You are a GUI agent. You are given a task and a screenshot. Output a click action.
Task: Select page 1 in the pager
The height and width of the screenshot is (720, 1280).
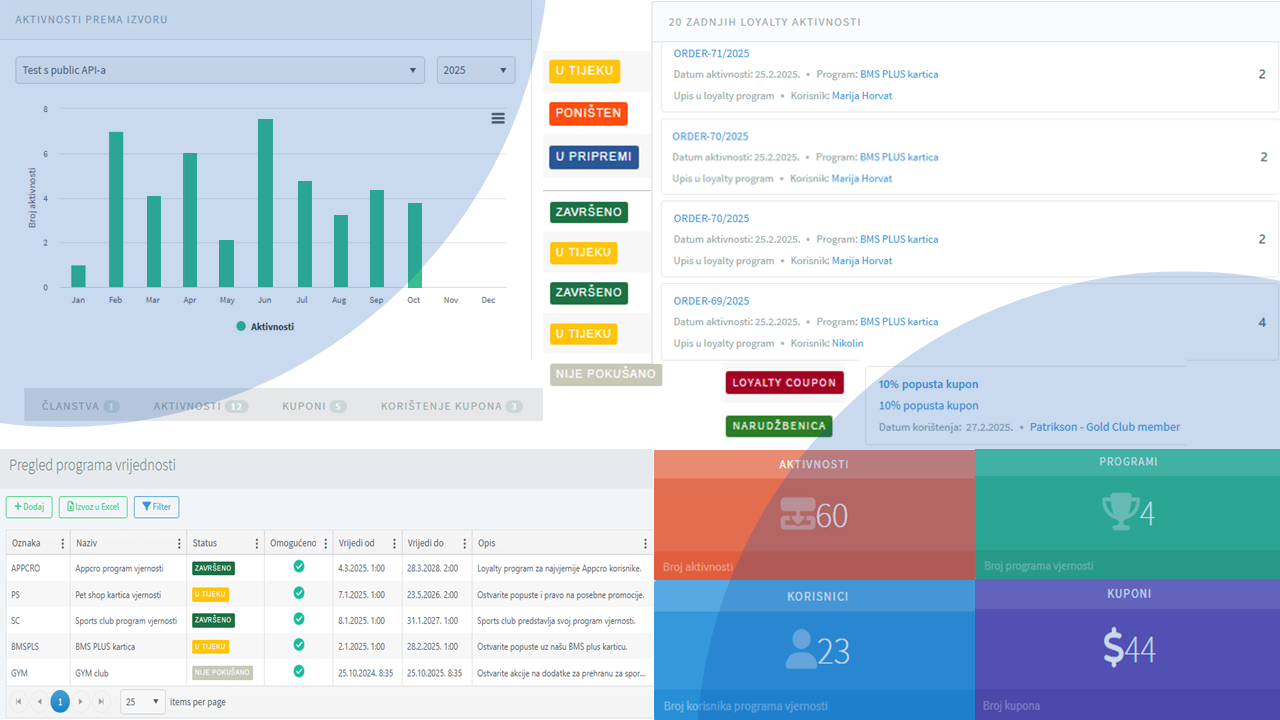pyautogui.click(x=60, y=701)
